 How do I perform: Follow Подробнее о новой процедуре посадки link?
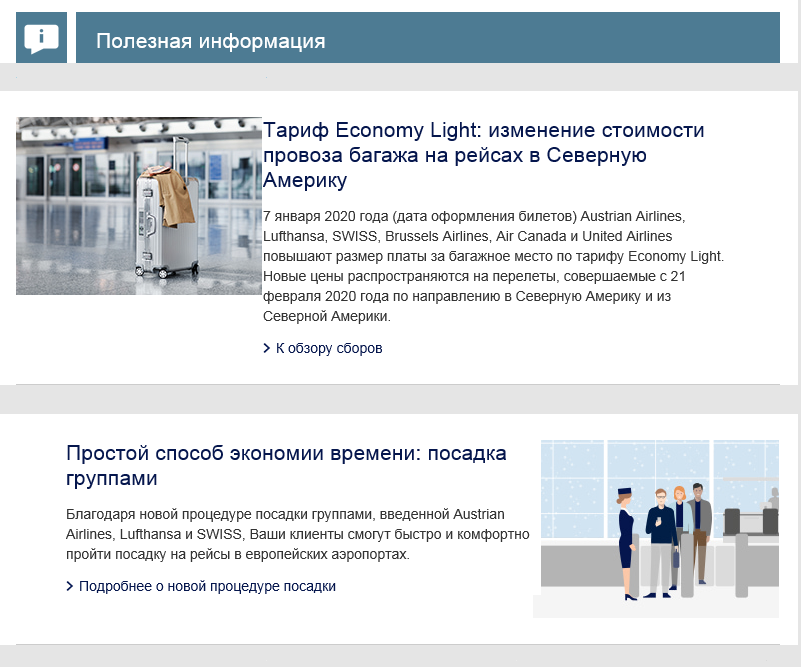pos(207,586)
